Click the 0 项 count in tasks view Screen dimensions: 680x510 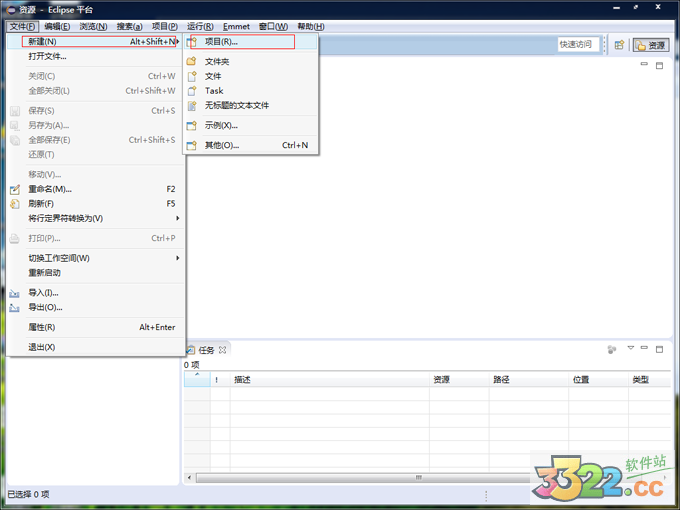pyautogui.click(x=191, y=365)
